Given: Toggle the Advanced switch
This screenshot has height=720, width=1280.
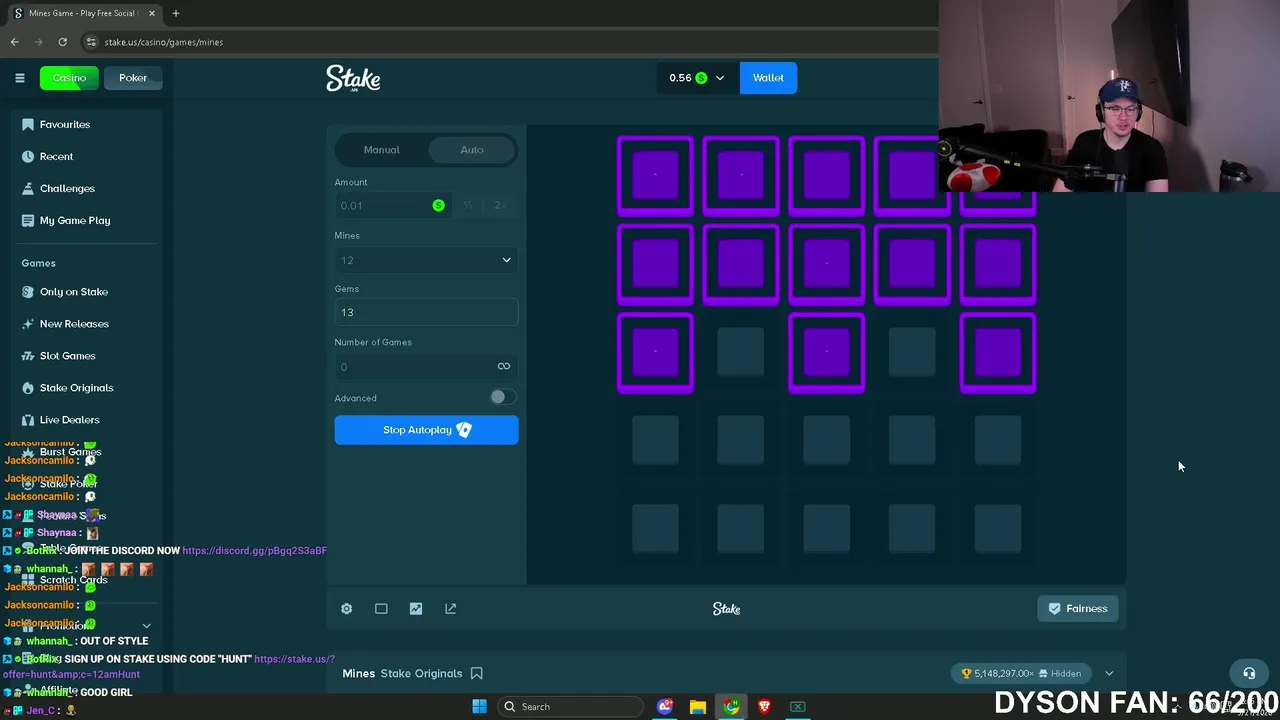Looking at the screenshot, I should pyautogui.click(x=501, y=397).
